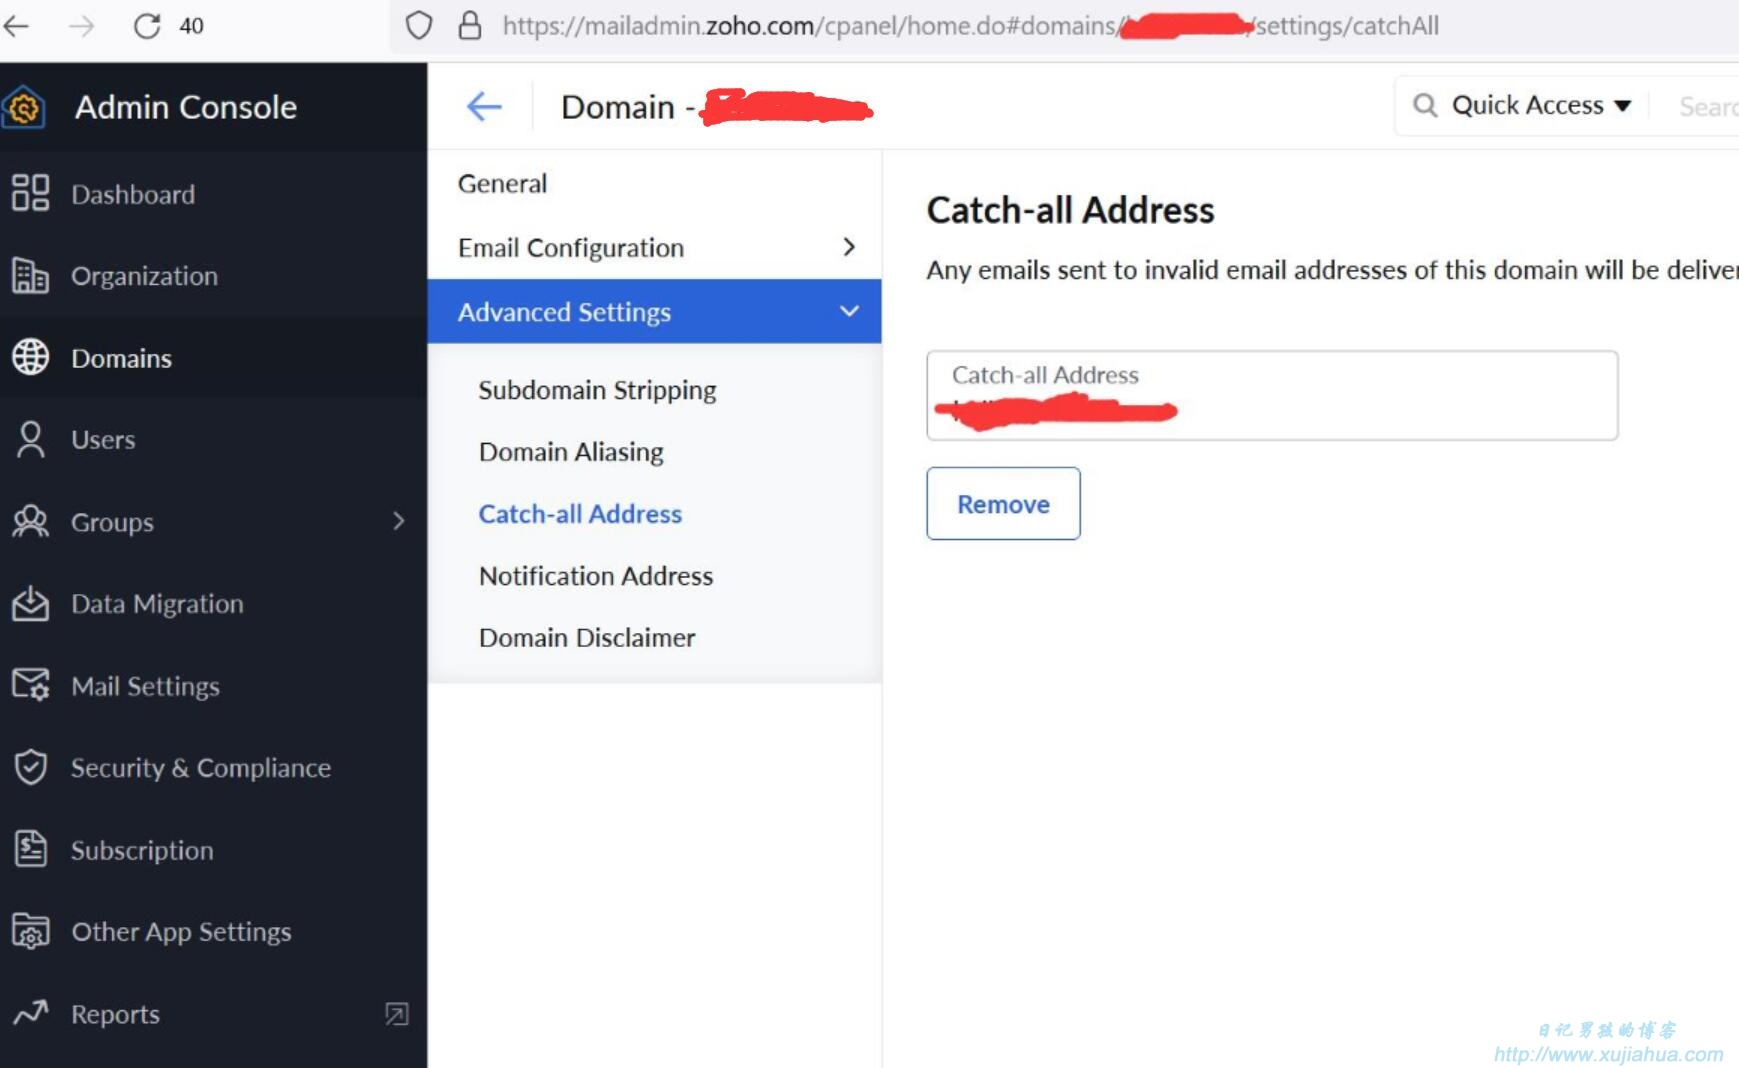The image size is (1739, 1068).
Task: Expand the Groups submenu chevron
Action: (x=399, y=521)
